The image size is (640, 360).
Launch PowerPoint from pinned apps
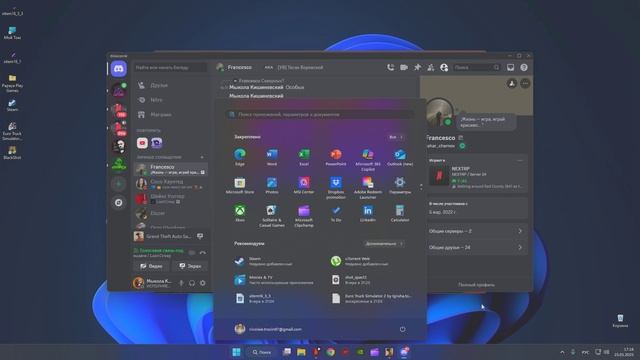coord(336,157)
